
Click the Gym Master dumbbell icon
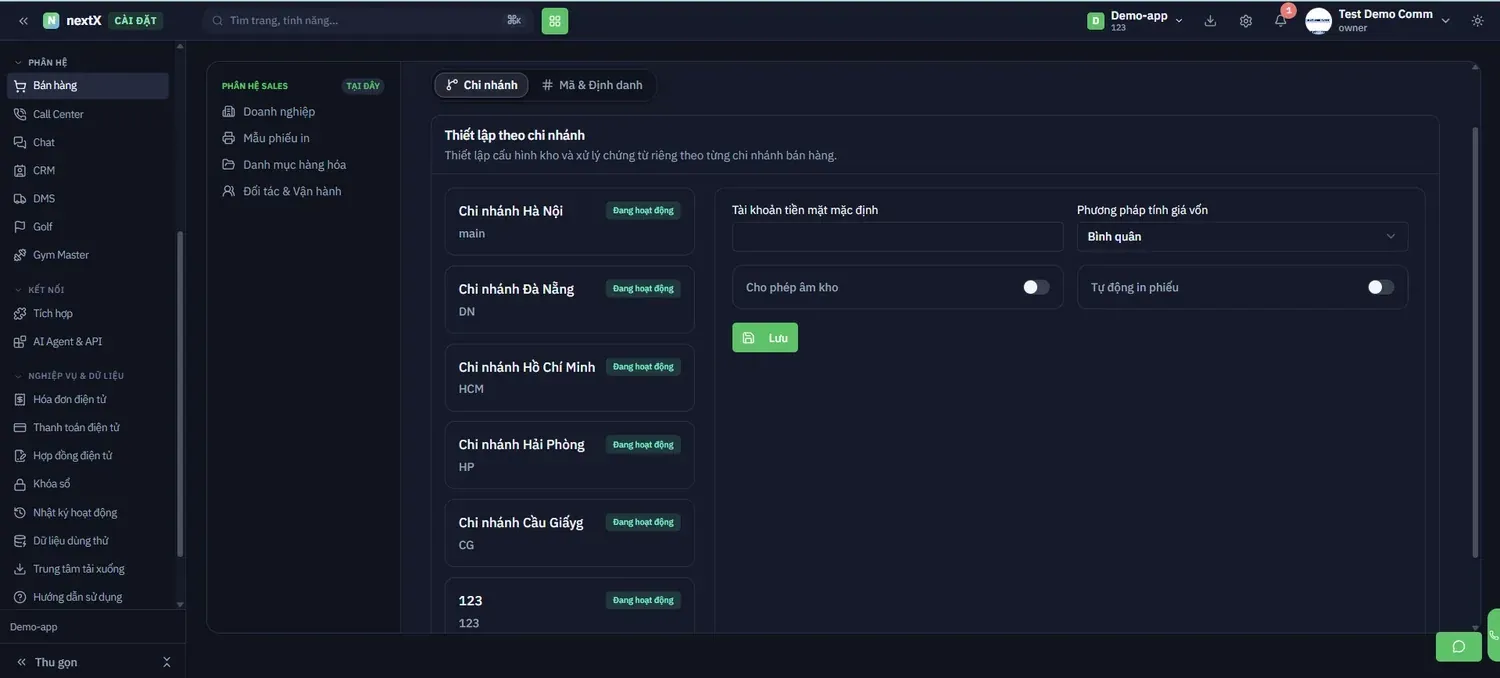[x=20, y=255]
